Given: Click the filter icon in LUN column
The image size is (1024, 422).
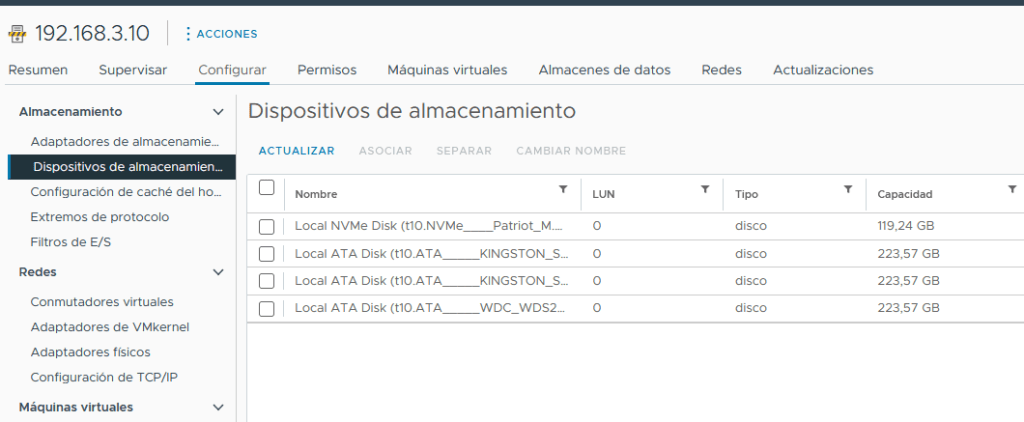Looking at the screenshot, I should [705, 189].
